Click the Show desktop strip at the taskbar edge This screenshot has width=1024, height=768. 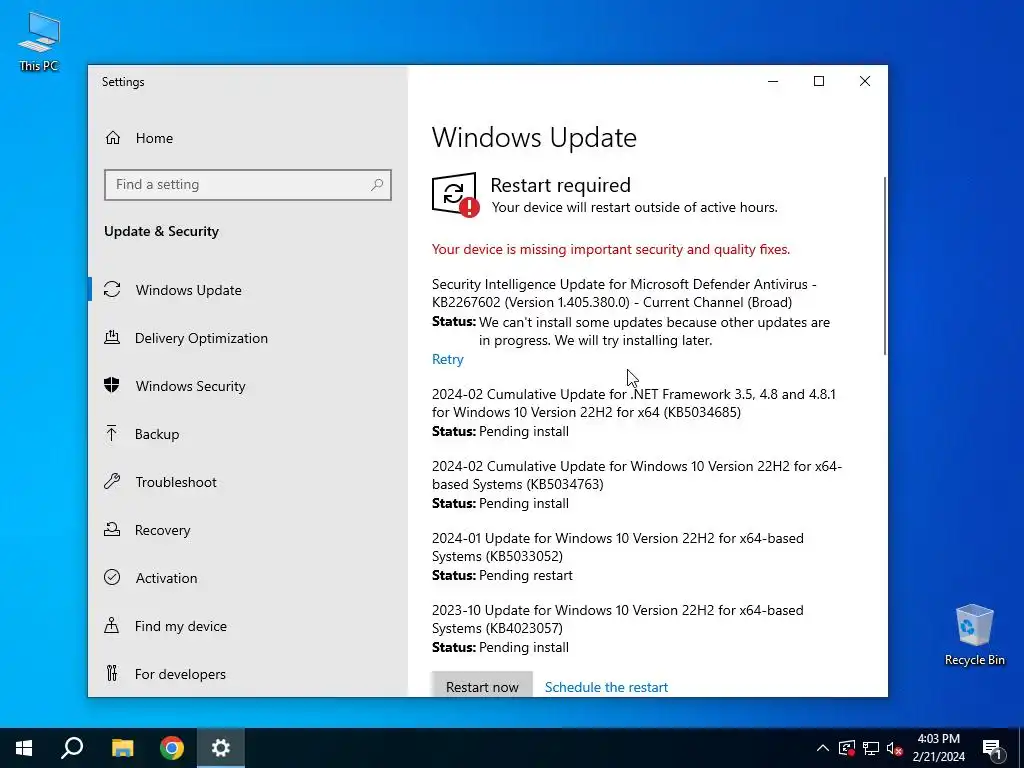tap(1021, 748)
